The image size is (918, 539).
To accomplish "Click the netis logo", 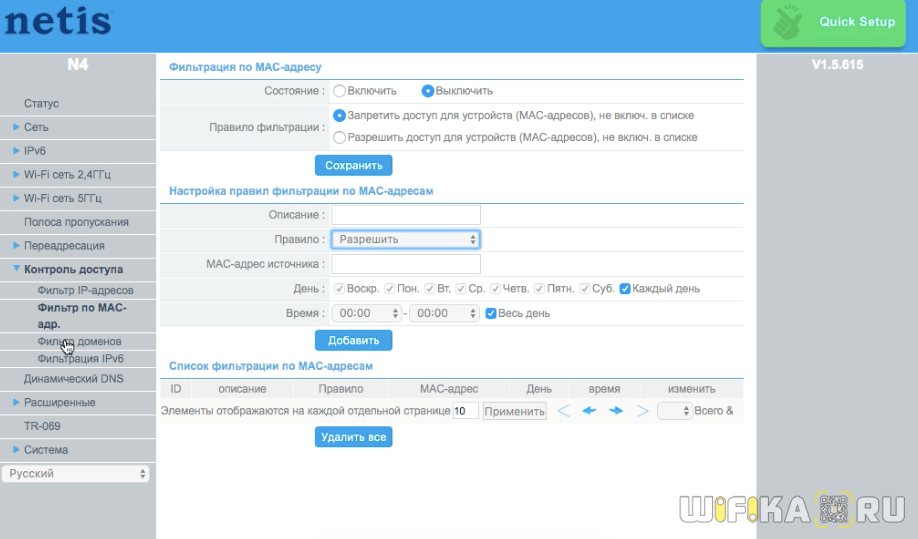I will 58,22.
